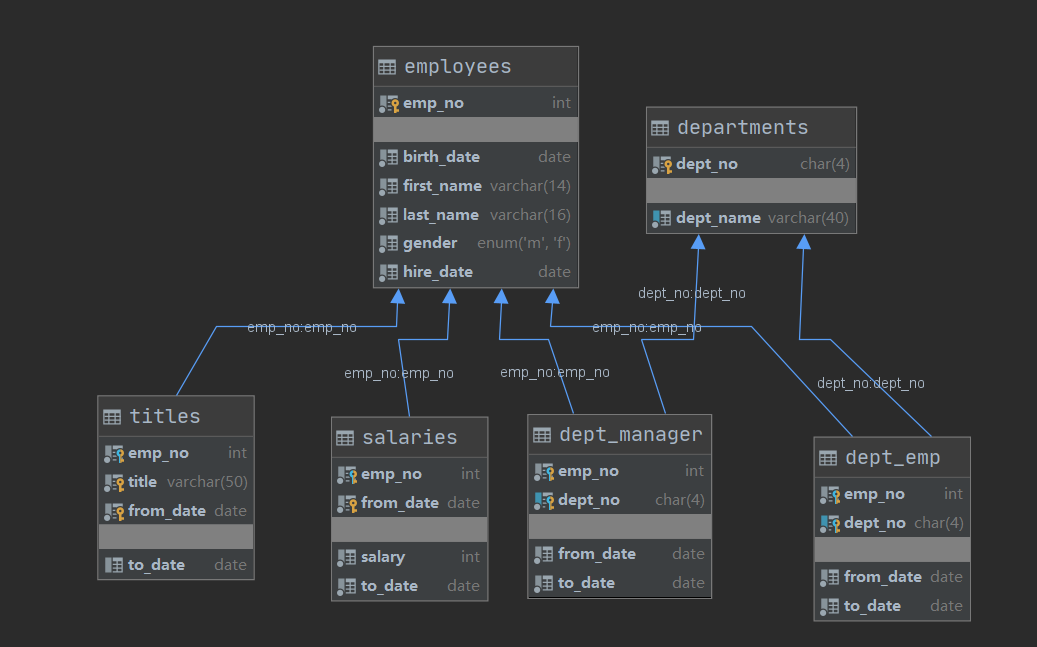Click the first_name column in employees

click(476, 186)
